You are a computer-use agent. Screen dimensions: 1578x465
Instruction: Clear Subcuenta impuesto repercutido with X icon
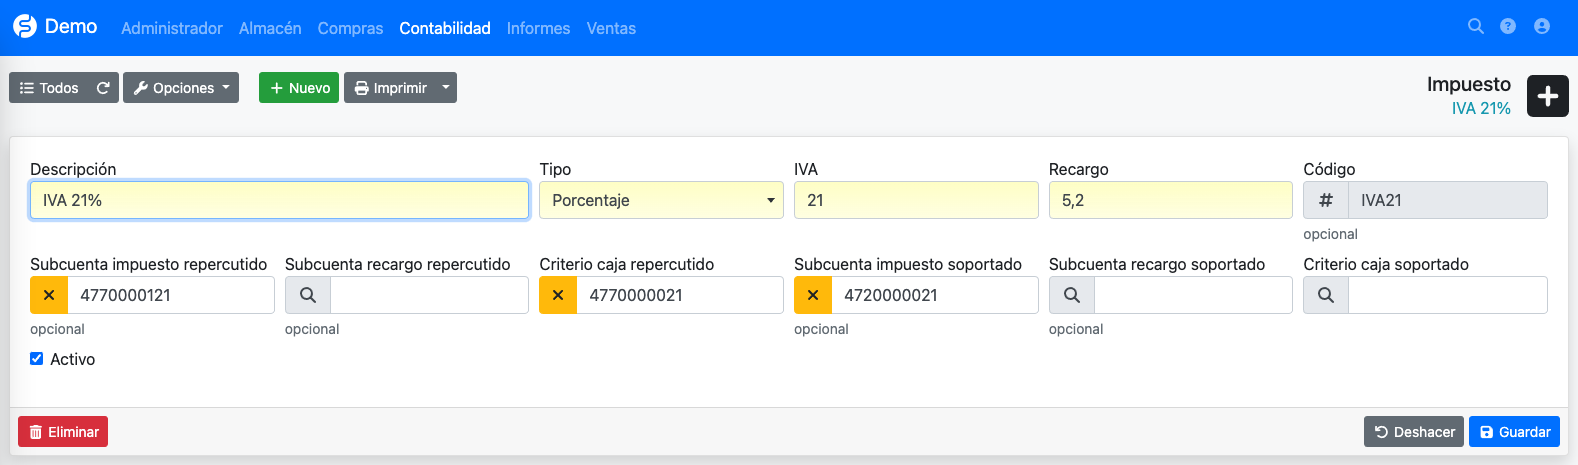click(x=49, y=295)
